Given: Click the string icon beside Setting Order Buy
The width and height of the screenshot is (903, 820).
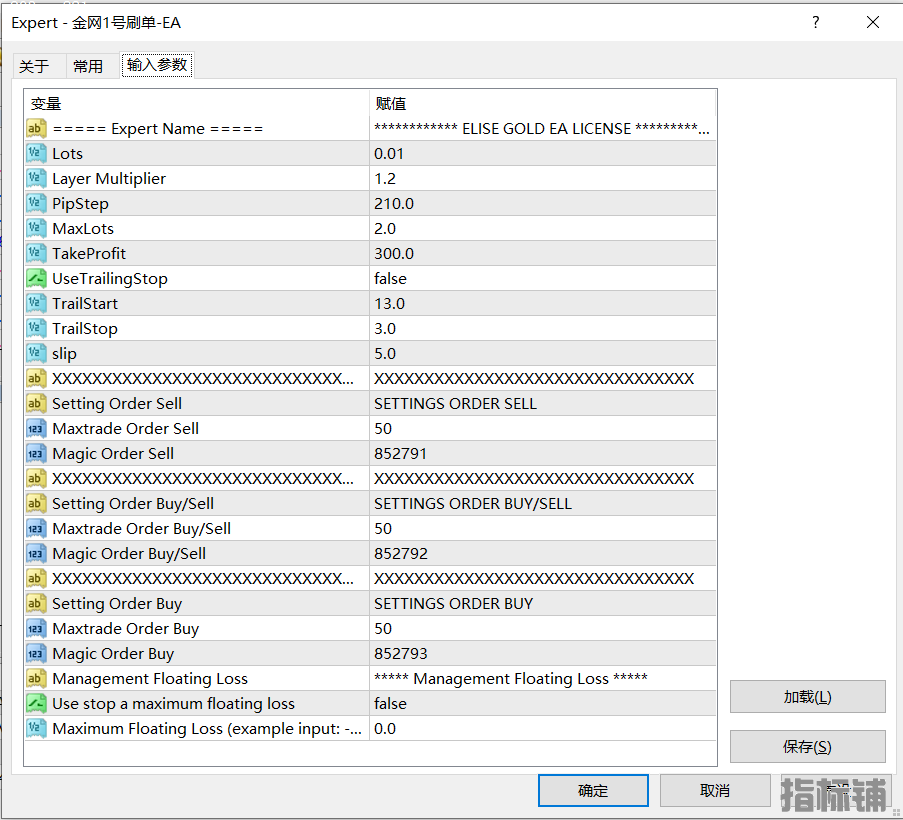Looking at the screenshot, I should 36,603.
